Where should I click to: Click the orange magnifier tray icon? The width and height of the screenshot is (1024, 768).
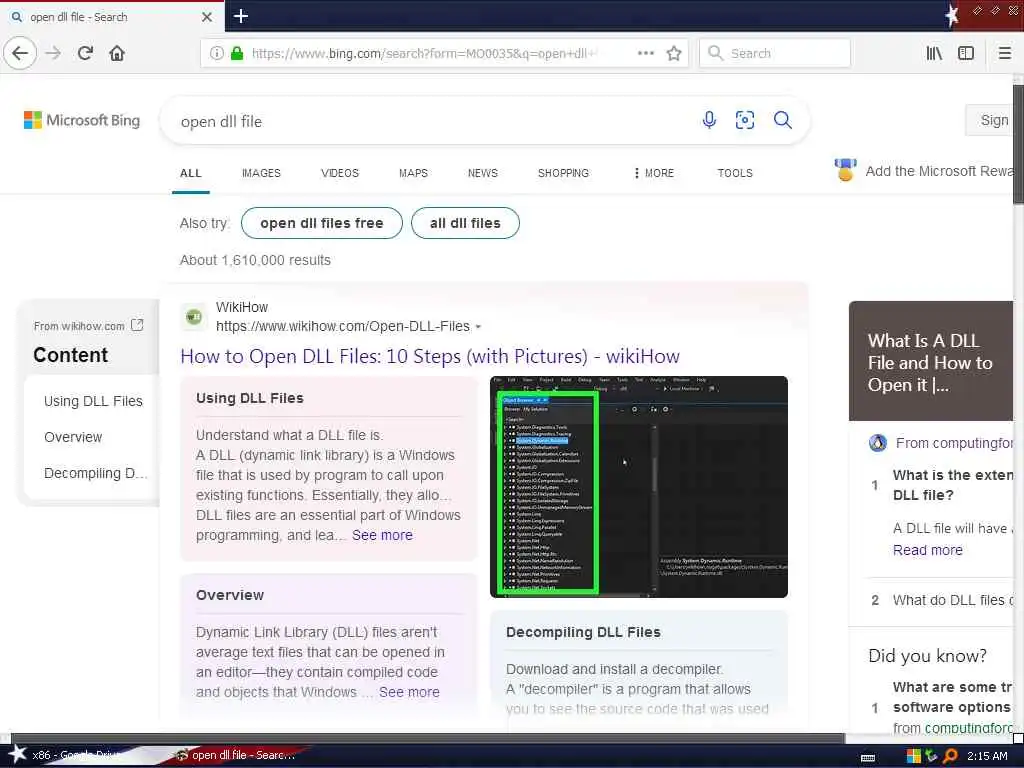[951, 756]
